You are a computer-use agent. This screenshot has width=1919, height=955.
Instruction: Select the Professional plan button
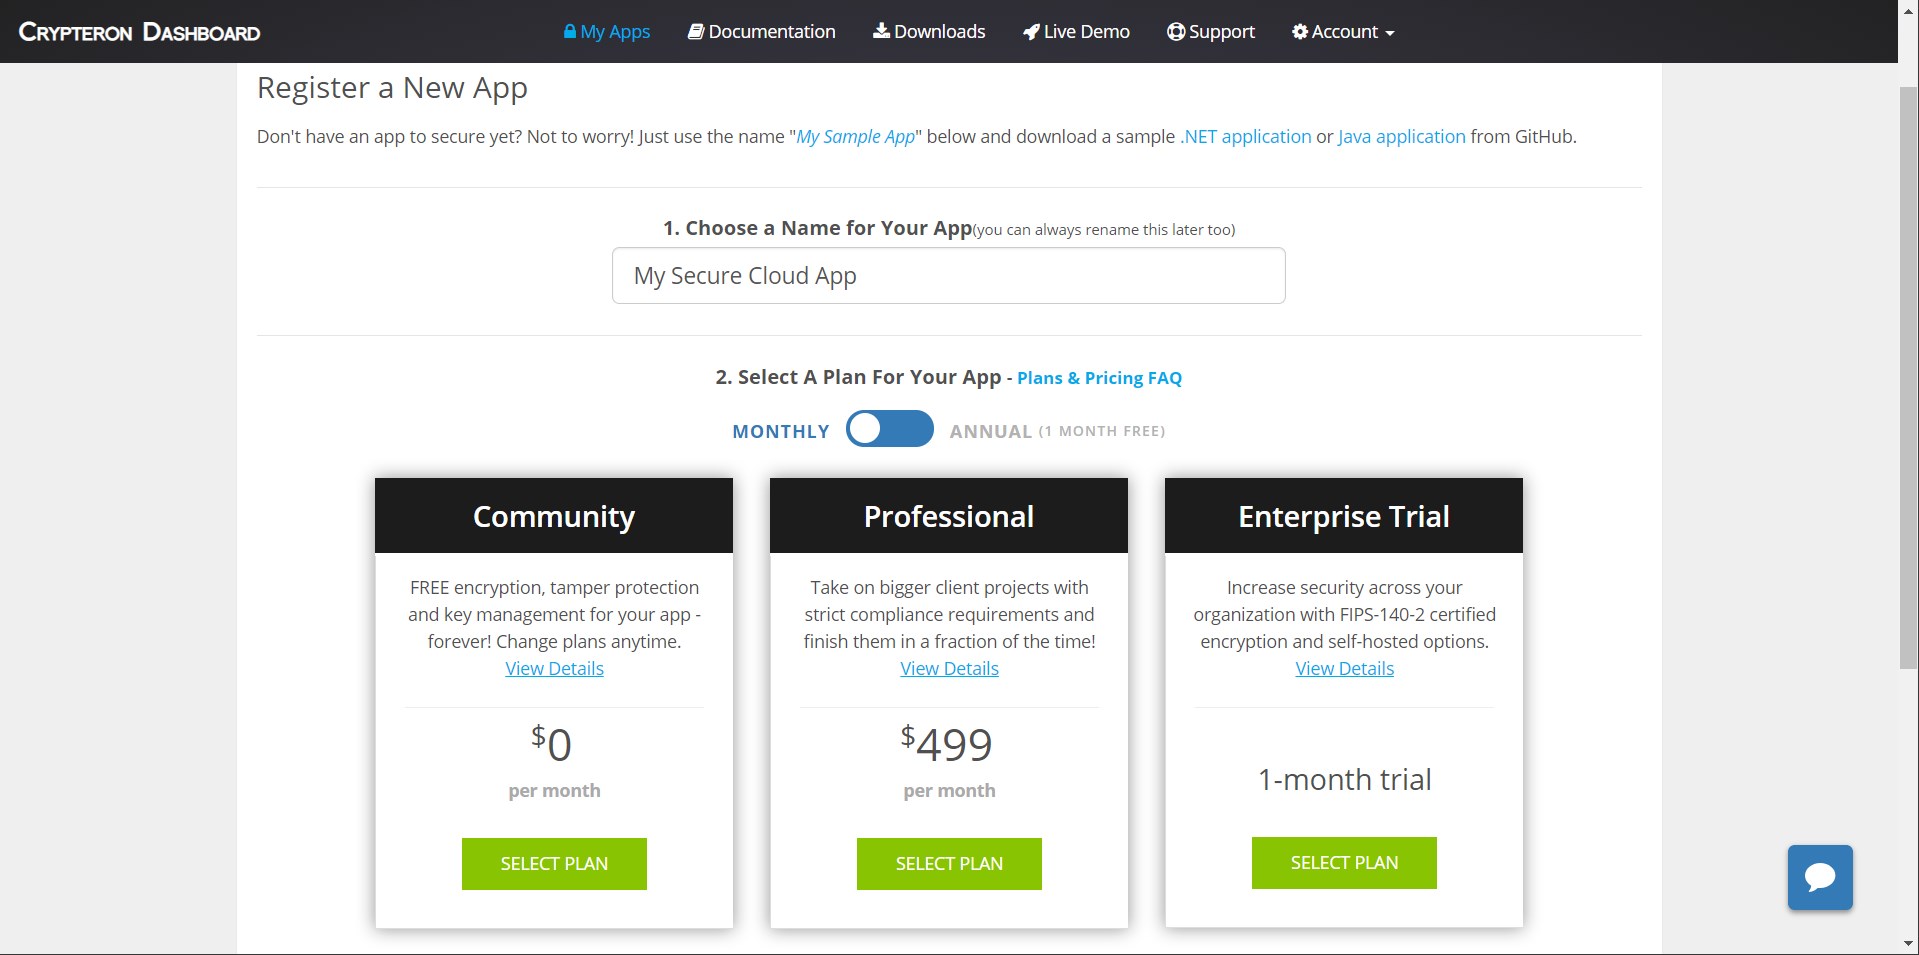tap(949, 863)
